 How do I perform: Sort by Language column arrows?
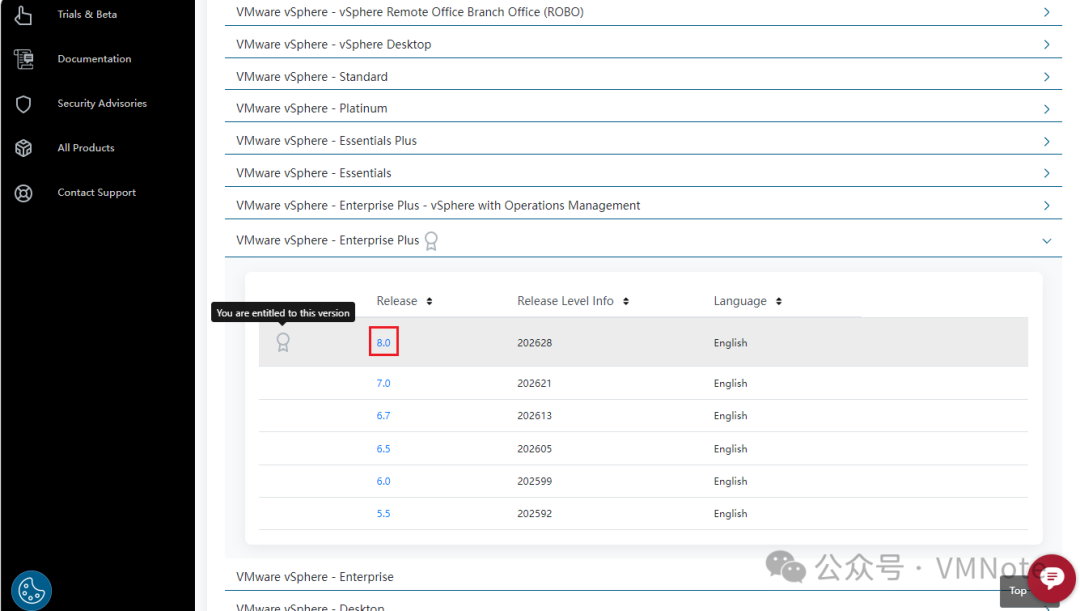[x=778, y=301]
